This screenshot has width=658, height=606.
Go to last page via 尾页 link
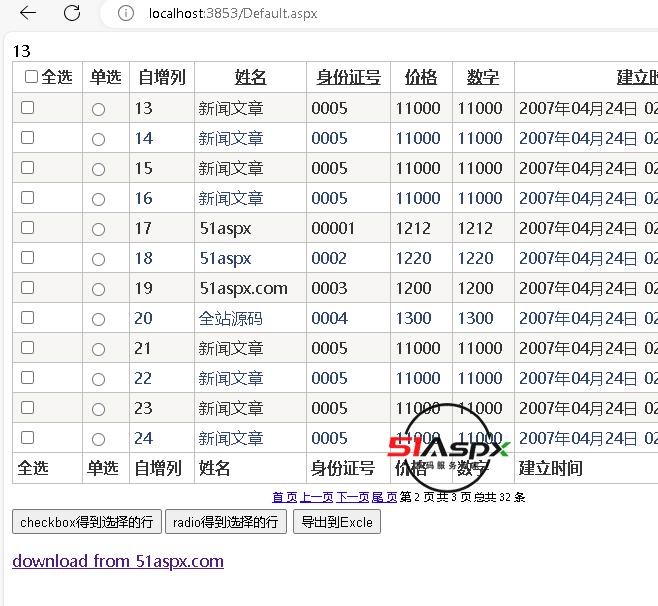pos(384,497)
